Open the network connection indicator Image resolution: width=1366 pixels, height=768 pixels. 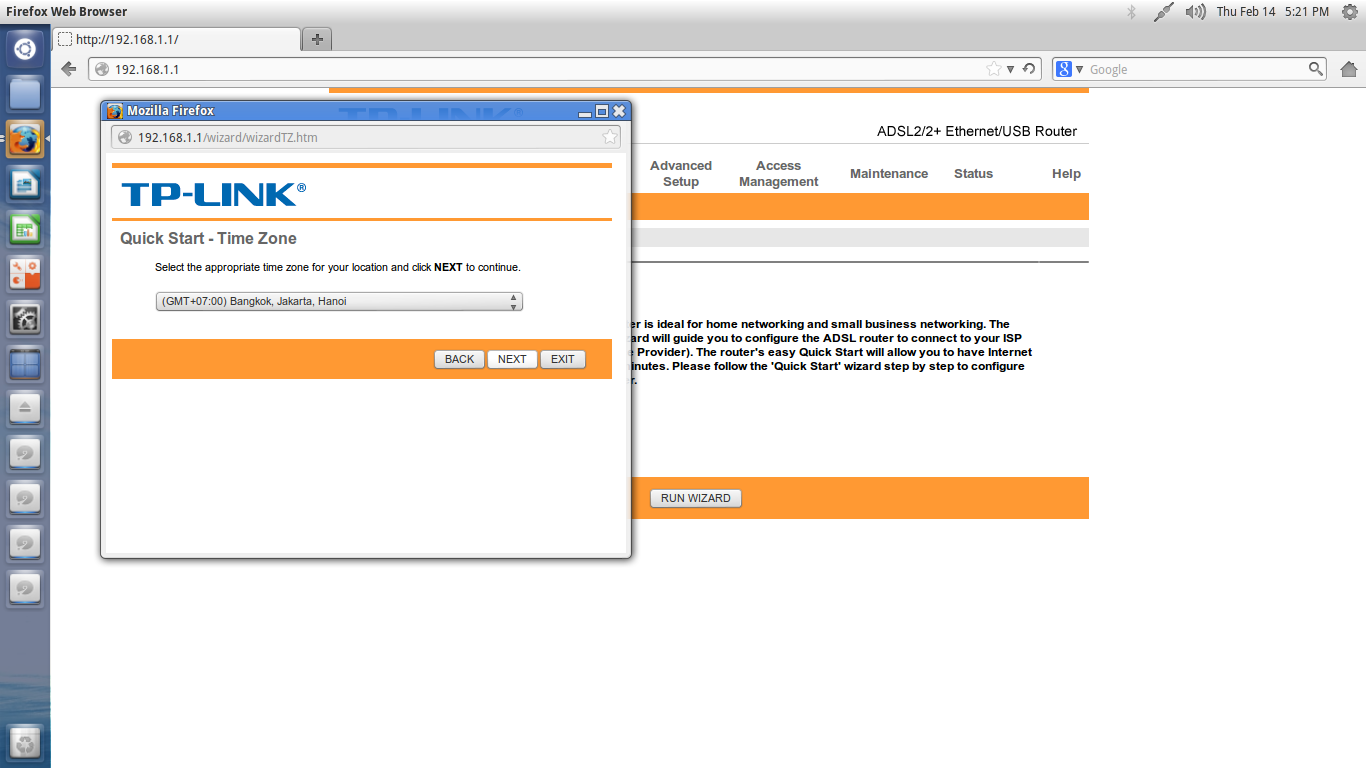[1163, 12]
